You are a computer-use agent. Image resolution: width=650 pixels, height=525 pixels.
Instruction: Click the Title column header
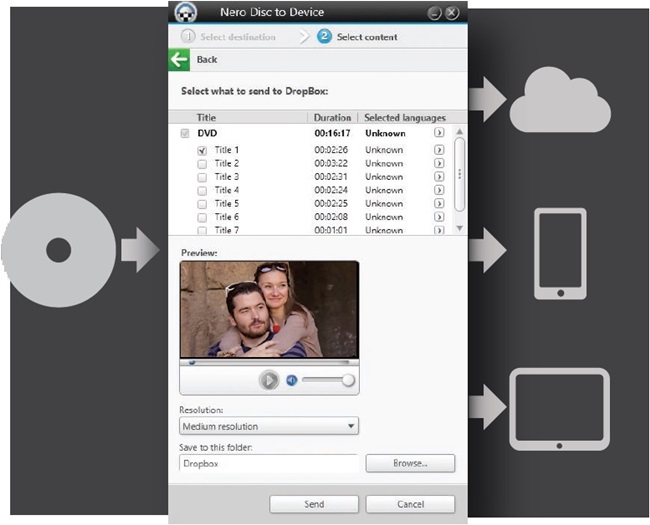point(206,118)
